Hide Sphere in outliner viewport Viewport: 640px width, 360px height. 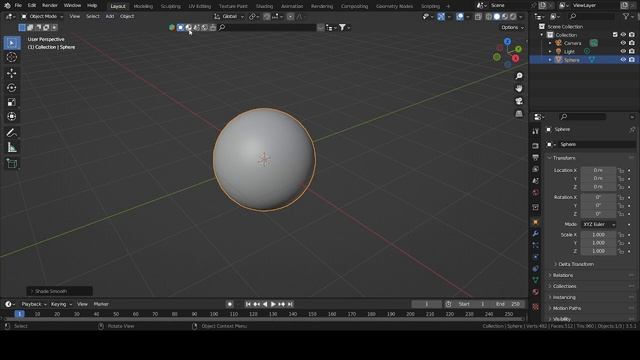click(x=623, y=60)
